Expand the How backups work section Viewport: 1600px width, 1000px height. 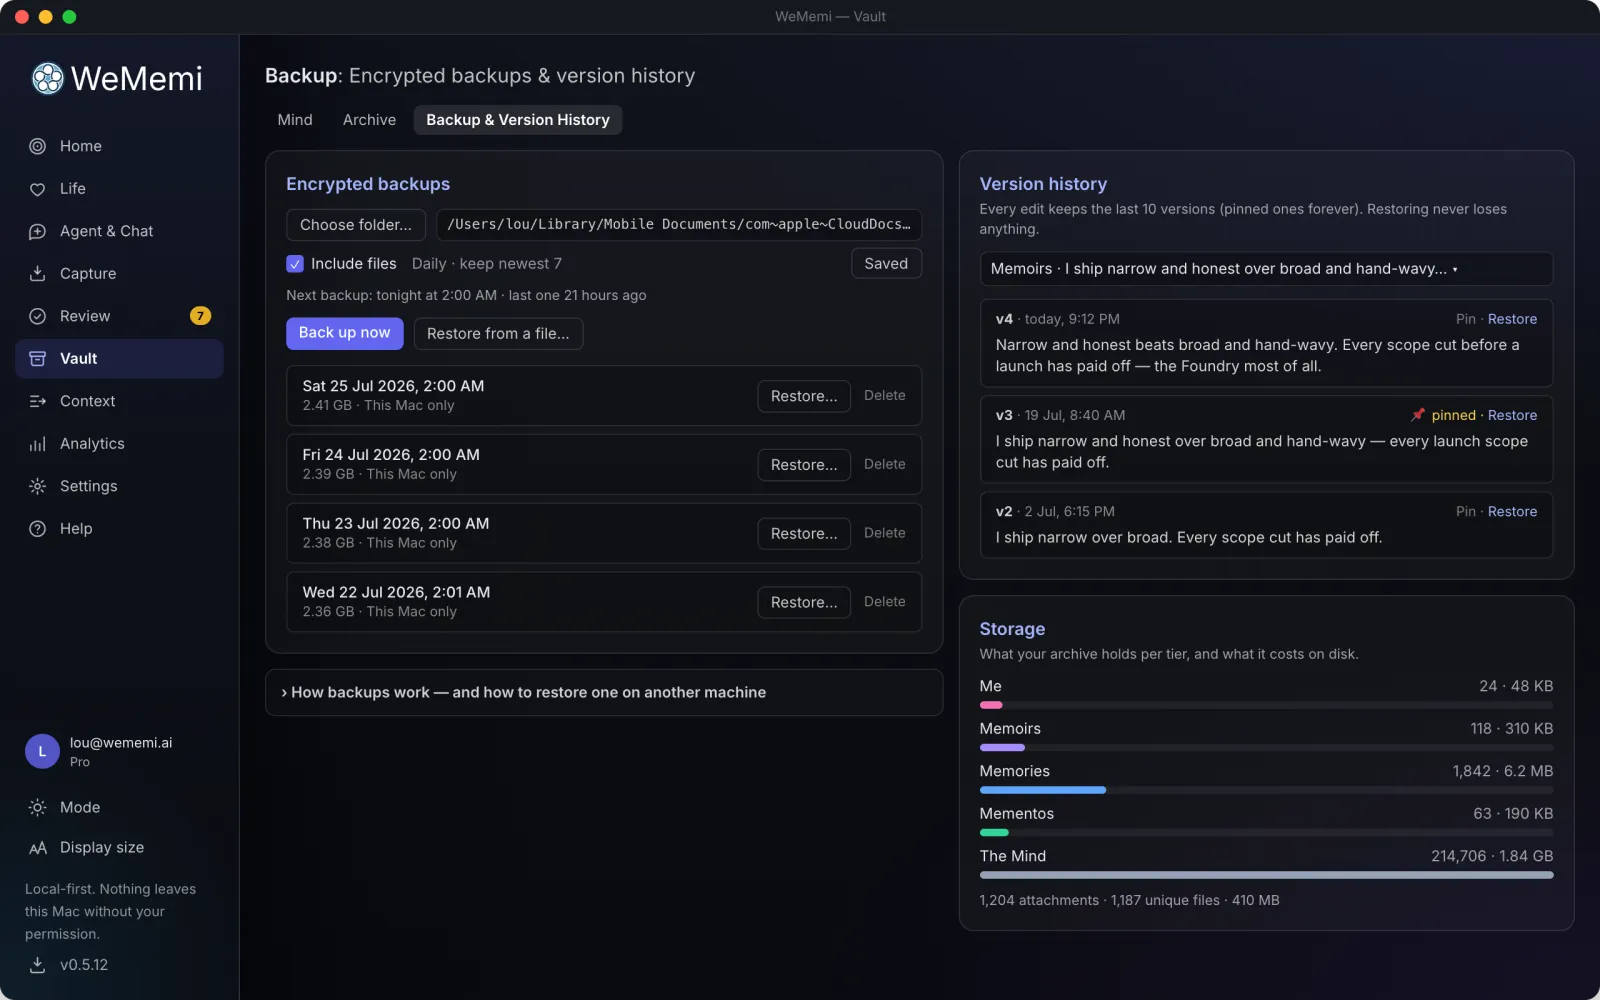604,692
